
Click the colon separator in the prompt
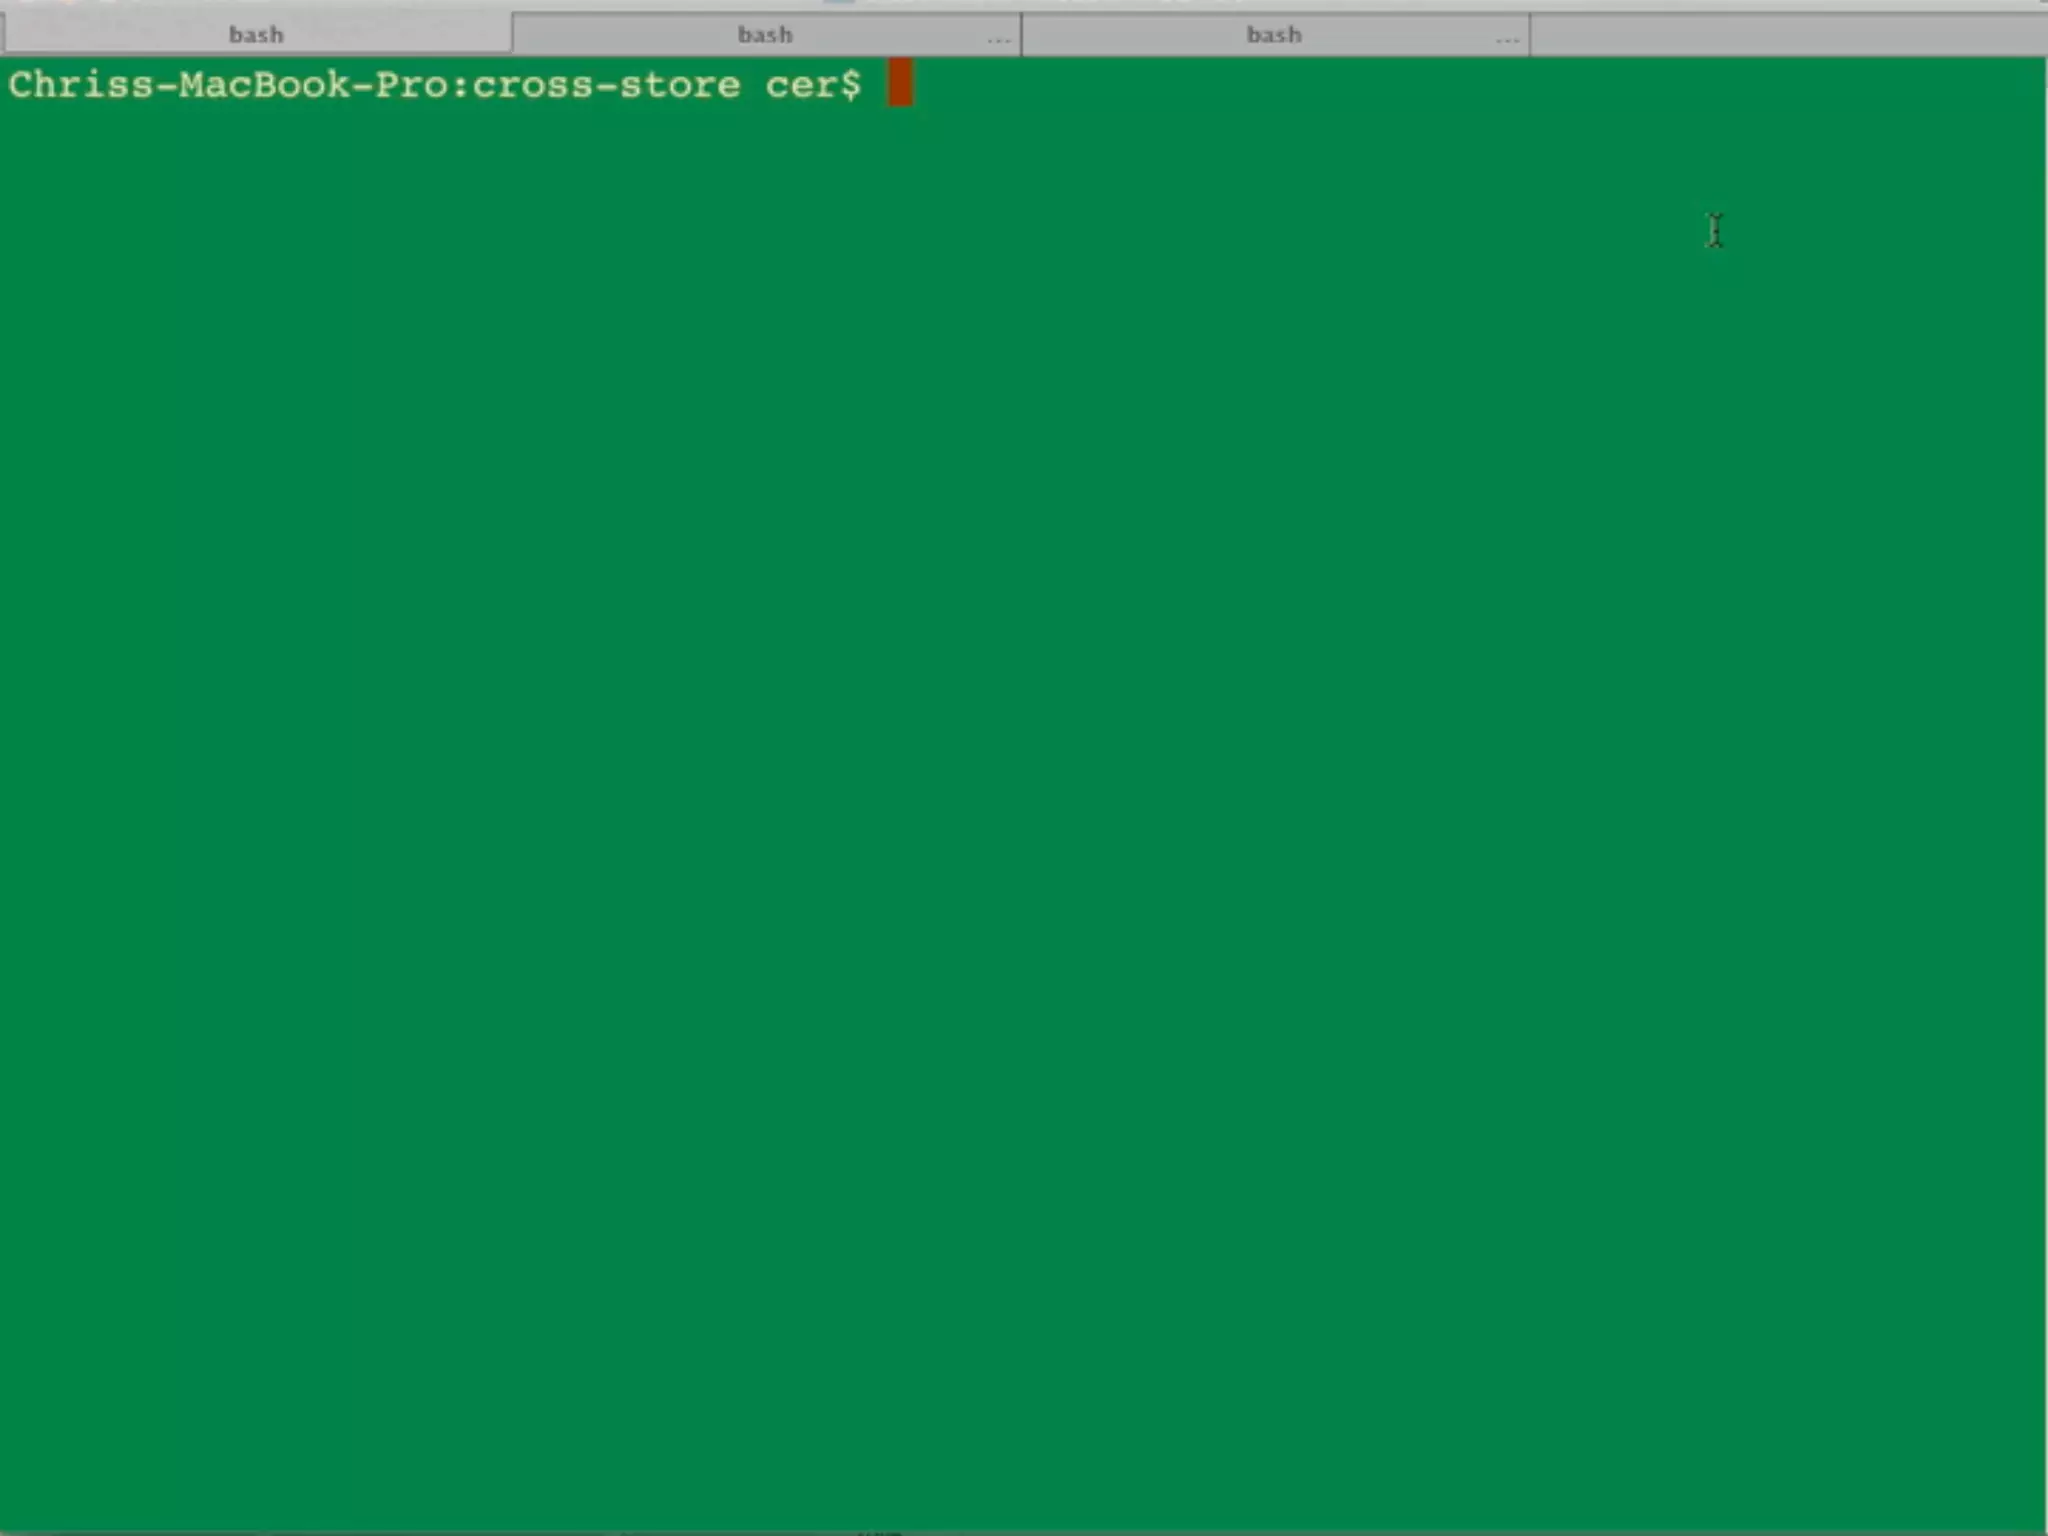pyautogui.click(x=460, y=85)
